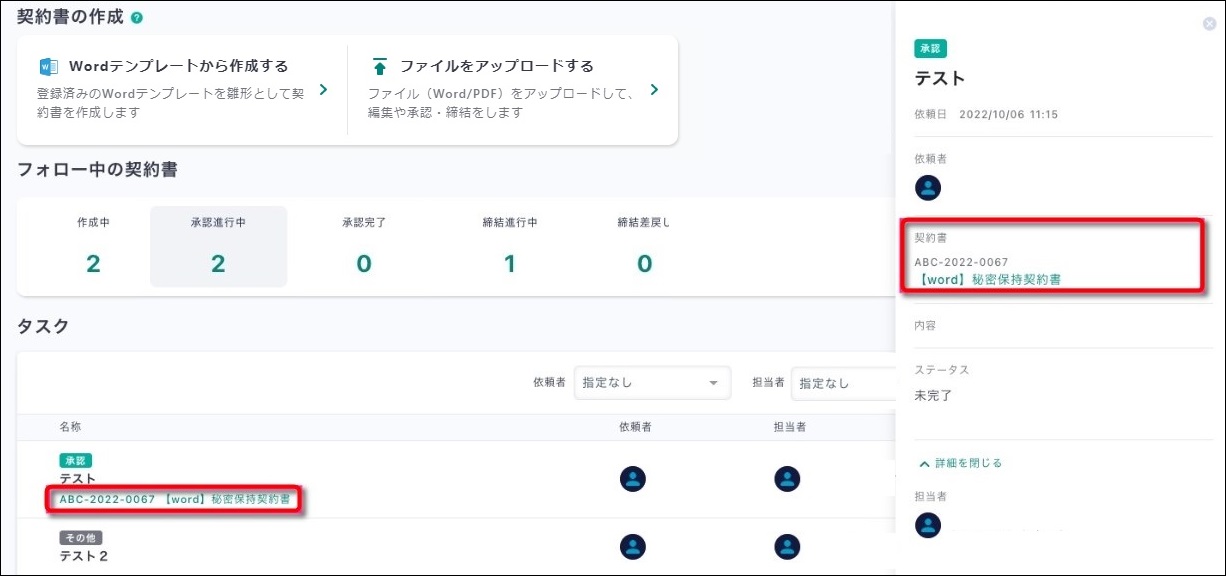This screenshot has width=1226, height=576.
Task: Click the 依頼者 avatar in detail panel
Action: [x=928, y=187]
